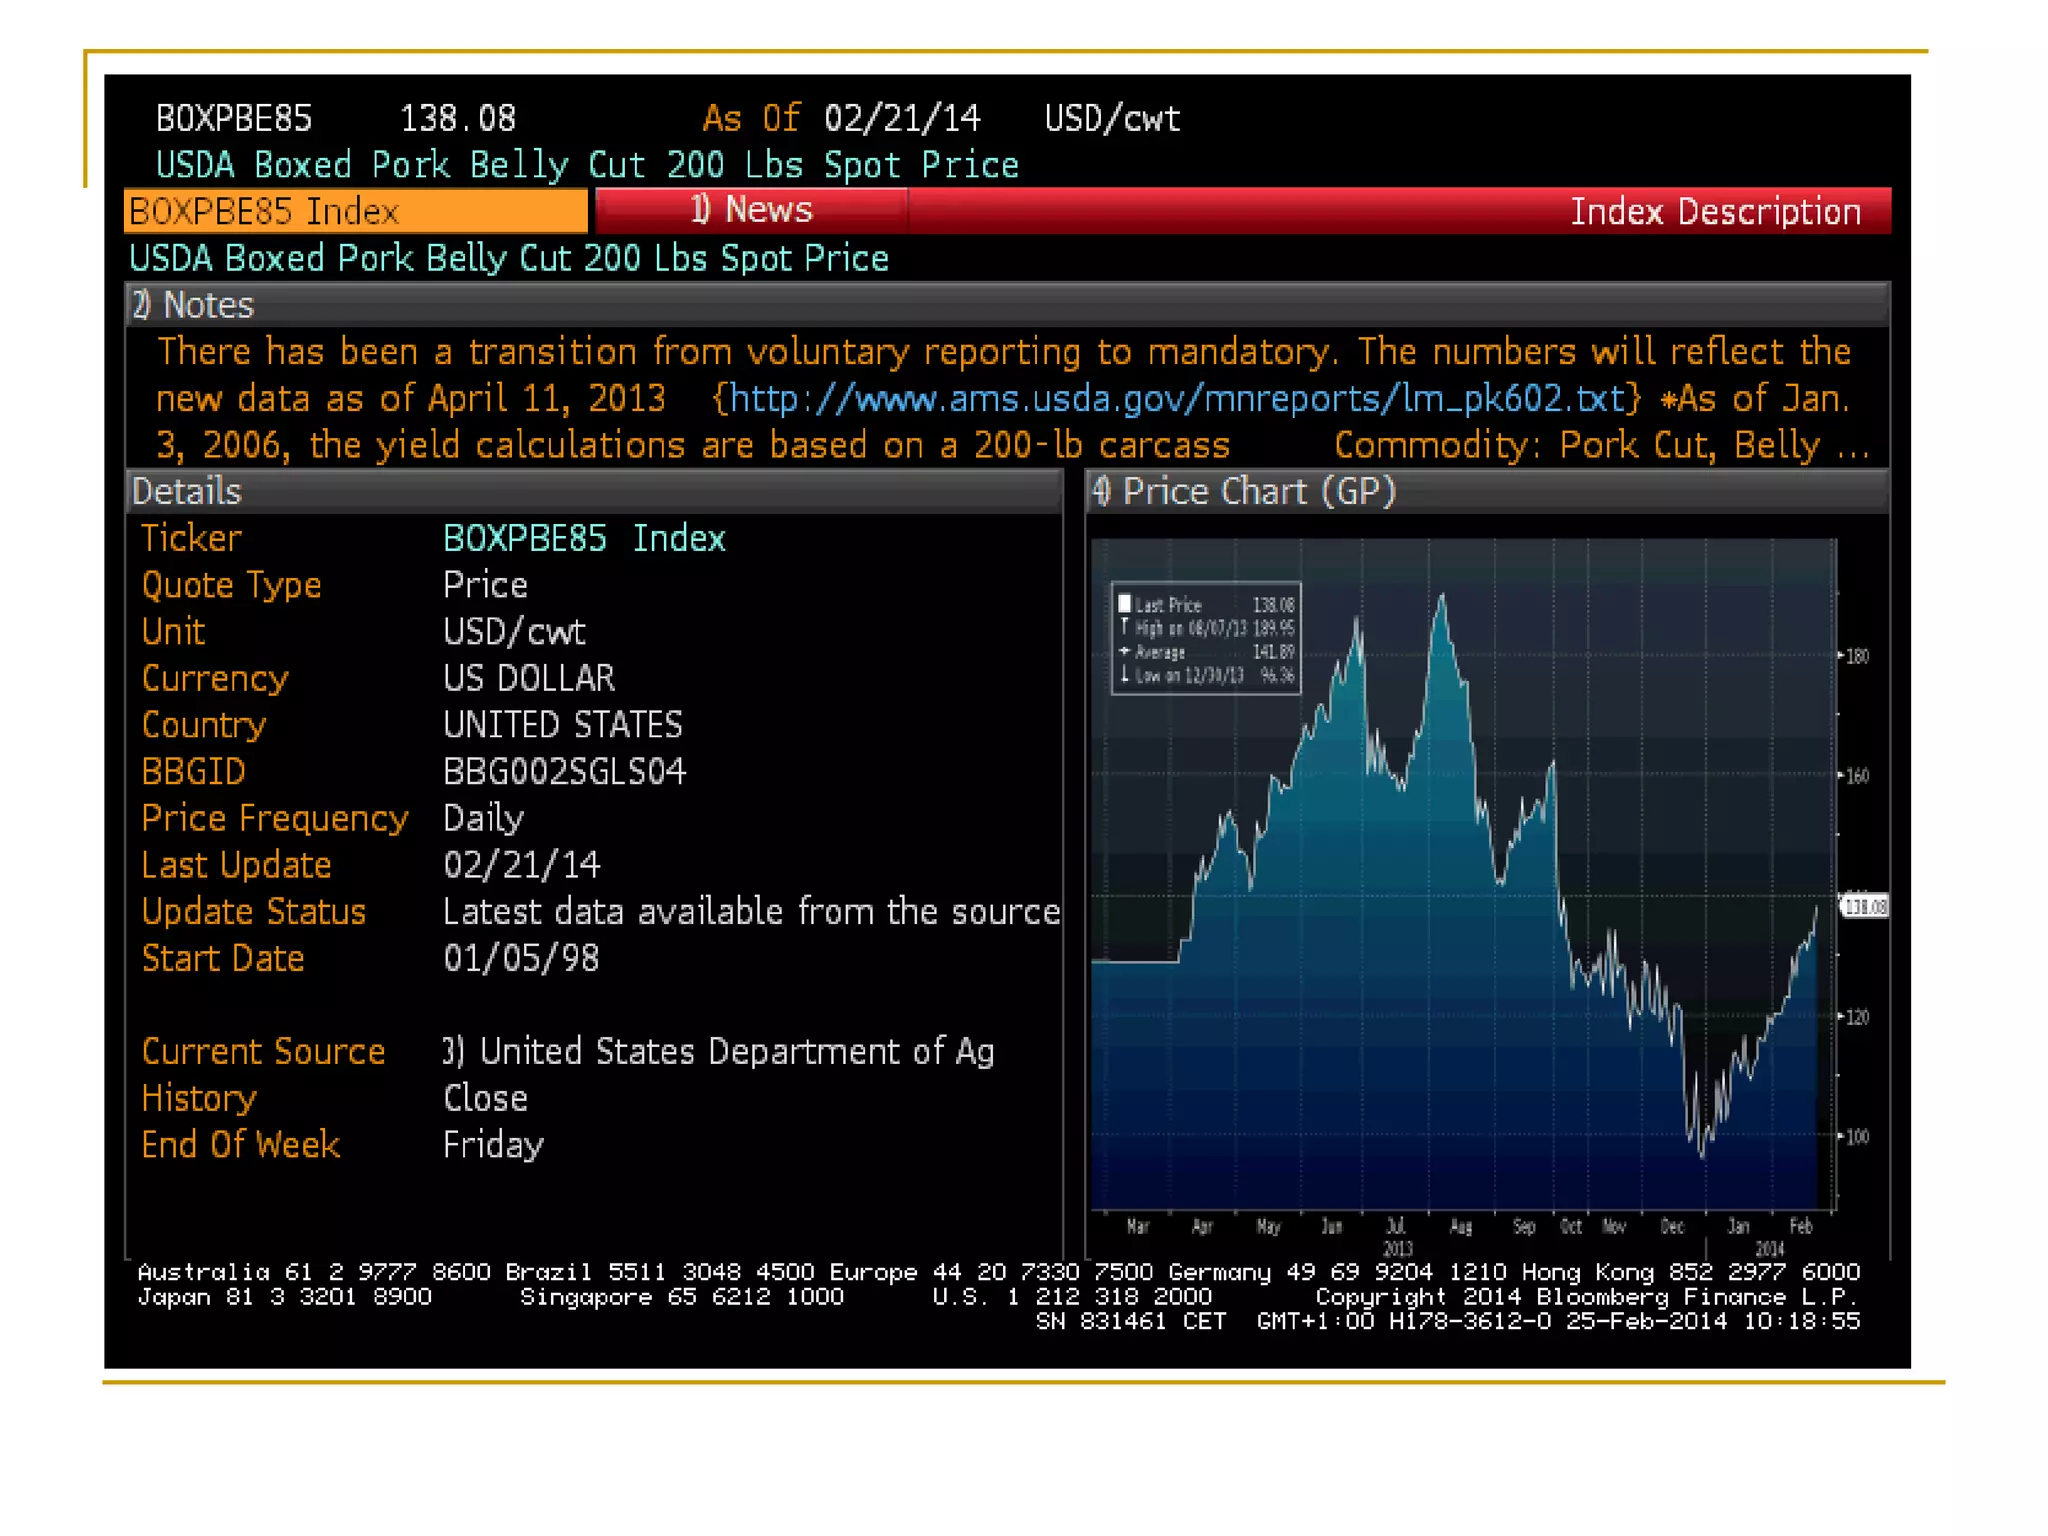Image resolution: width=2048 pixels, height=1536 pixels.
Task: Click the Index Description header label
Action: tap(1714, 212)
